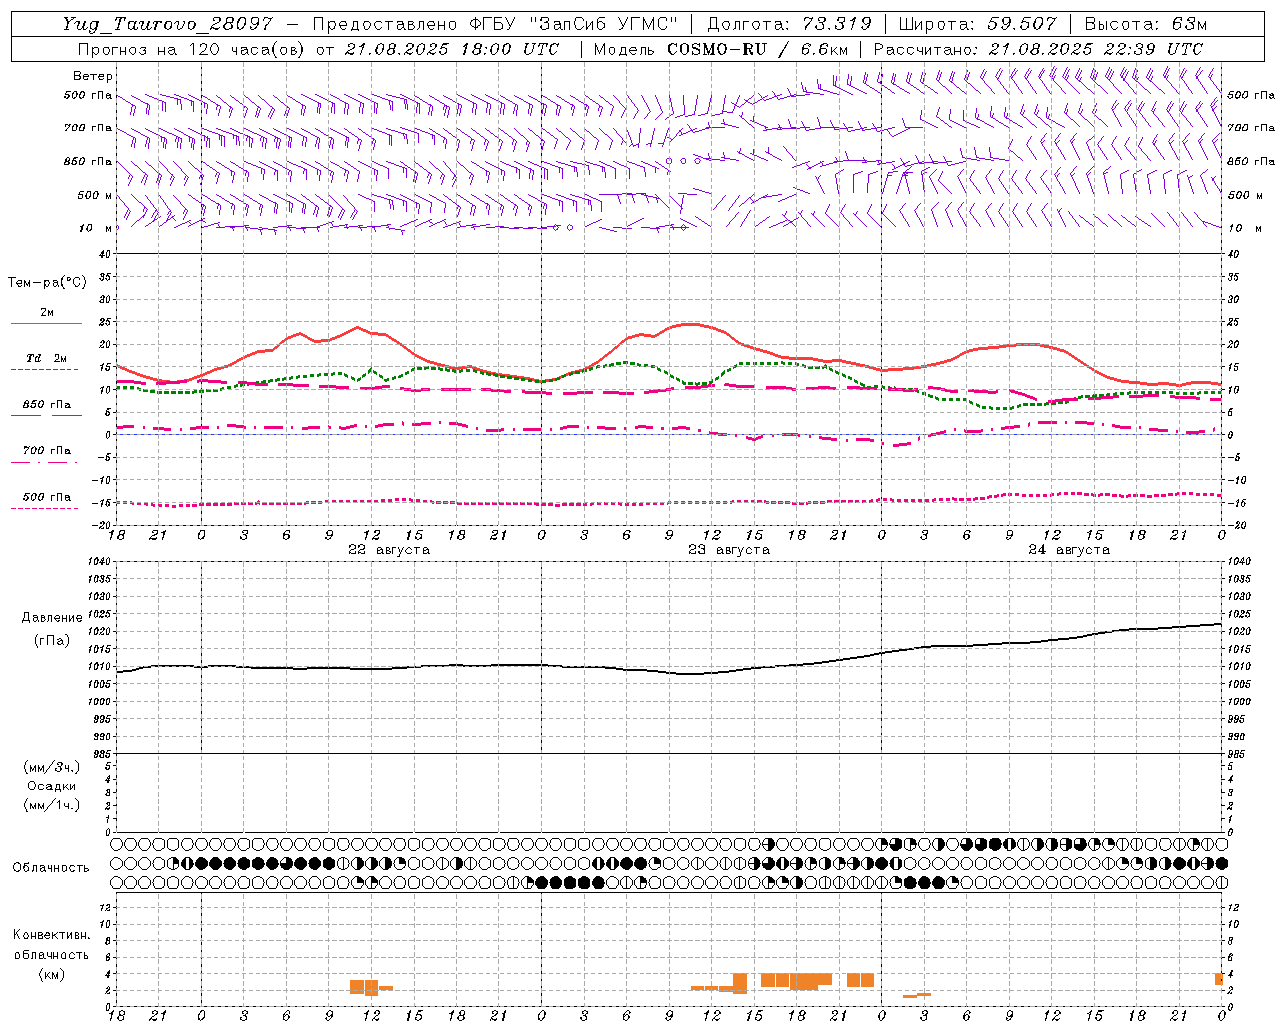Click the 'Облачность' cloud cover label
The height and width of the screenshot is (1024, 1280).
[x=51, y=868]
